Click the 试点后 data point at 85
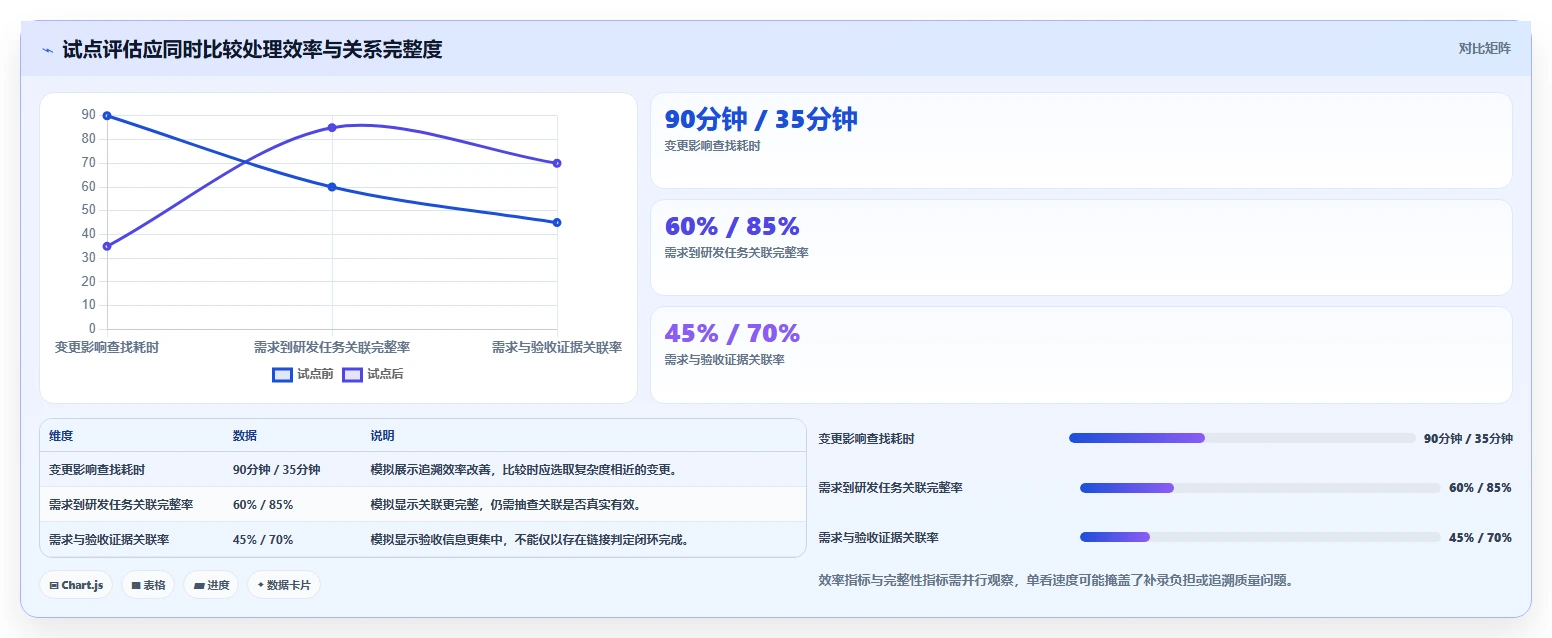 coord(332,128)
